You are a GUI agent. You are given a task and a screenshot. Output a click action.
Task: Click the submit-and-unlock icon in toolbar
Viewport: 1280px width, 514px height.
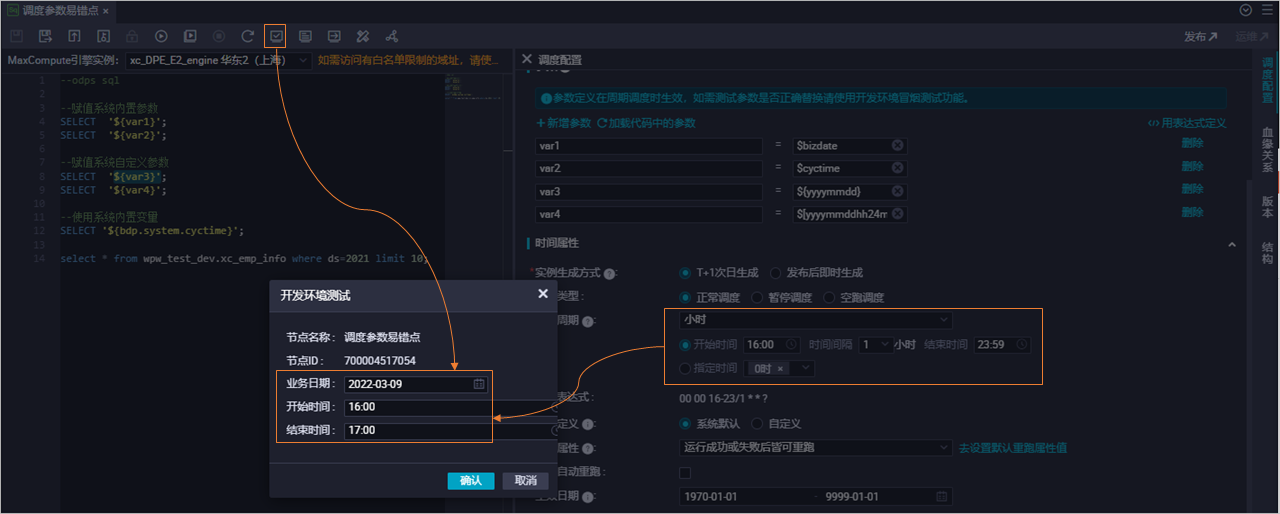coord(103,36)
